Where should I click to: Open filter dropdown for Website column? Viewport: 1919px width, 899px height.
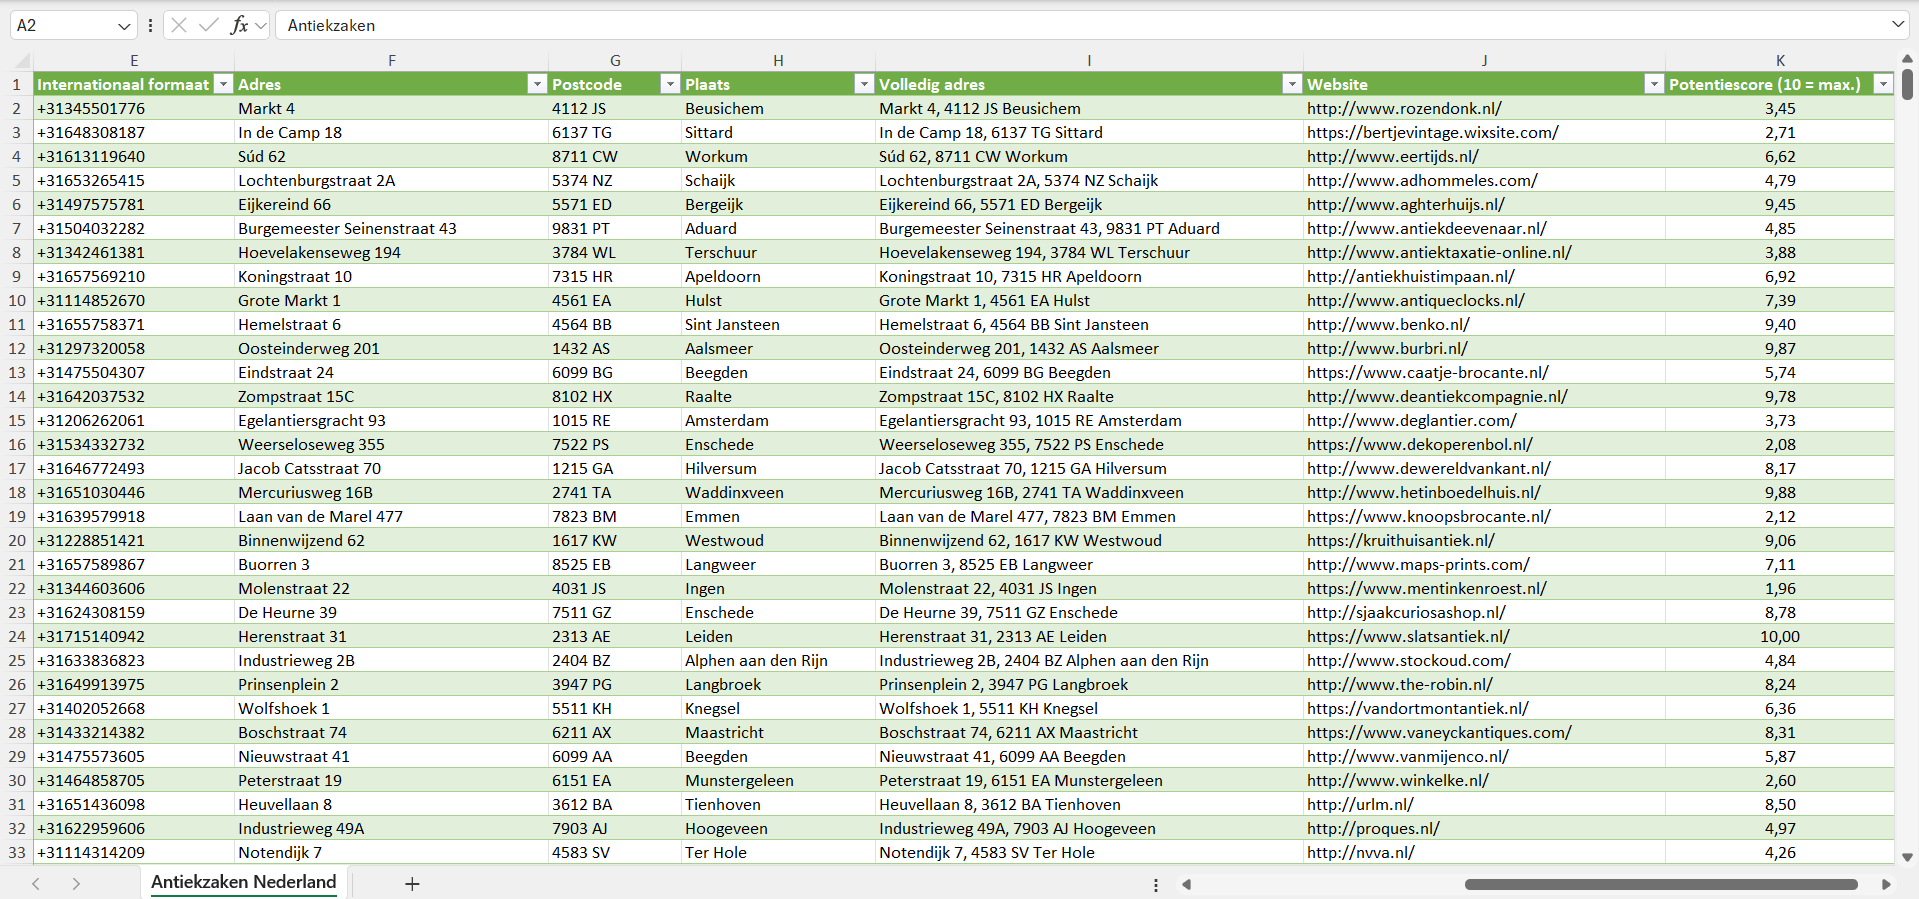pos(1654,84)
